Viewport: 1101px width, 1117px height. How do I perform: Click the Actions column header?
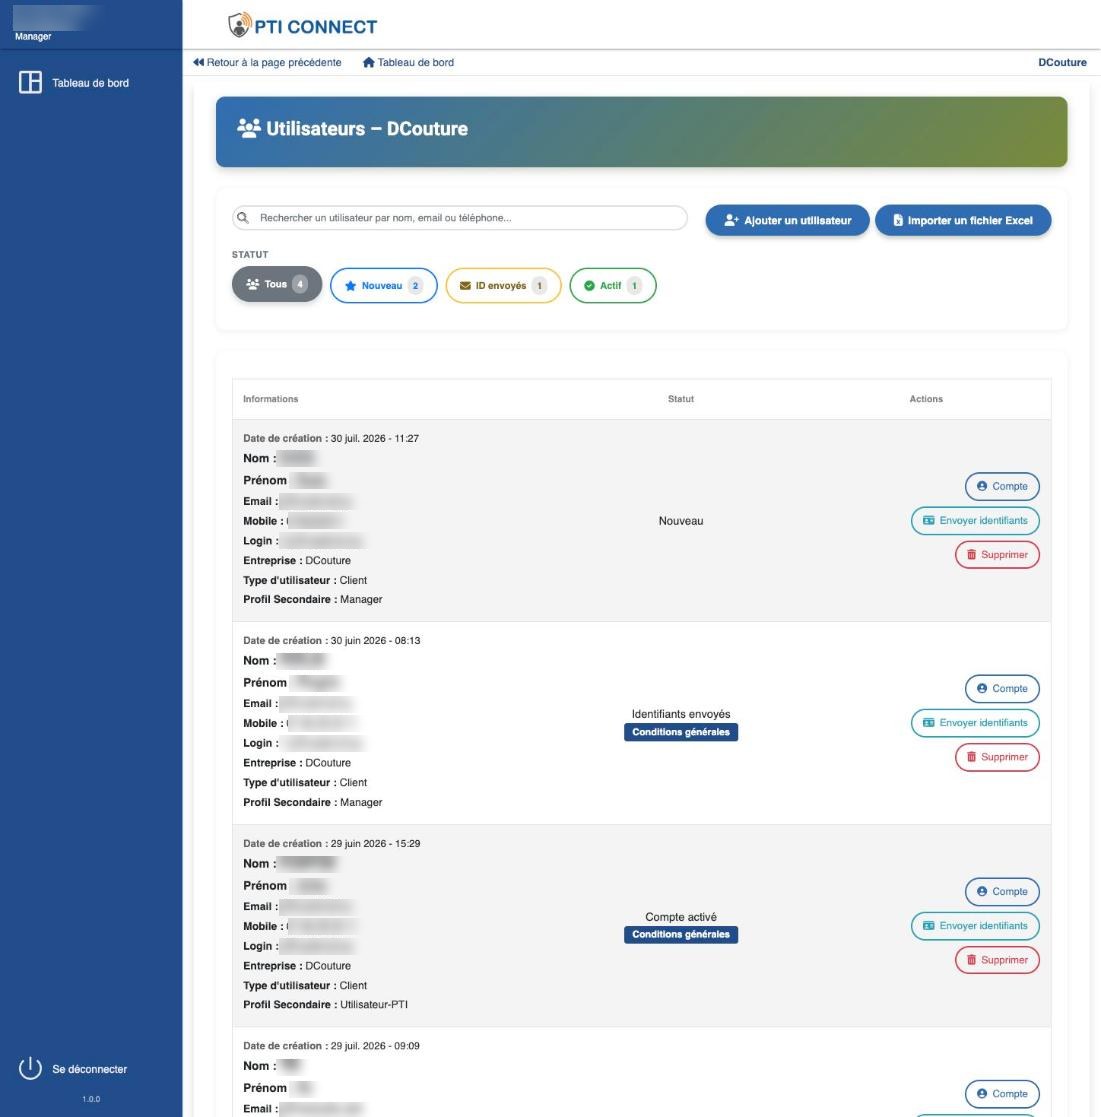coord(926,399)
